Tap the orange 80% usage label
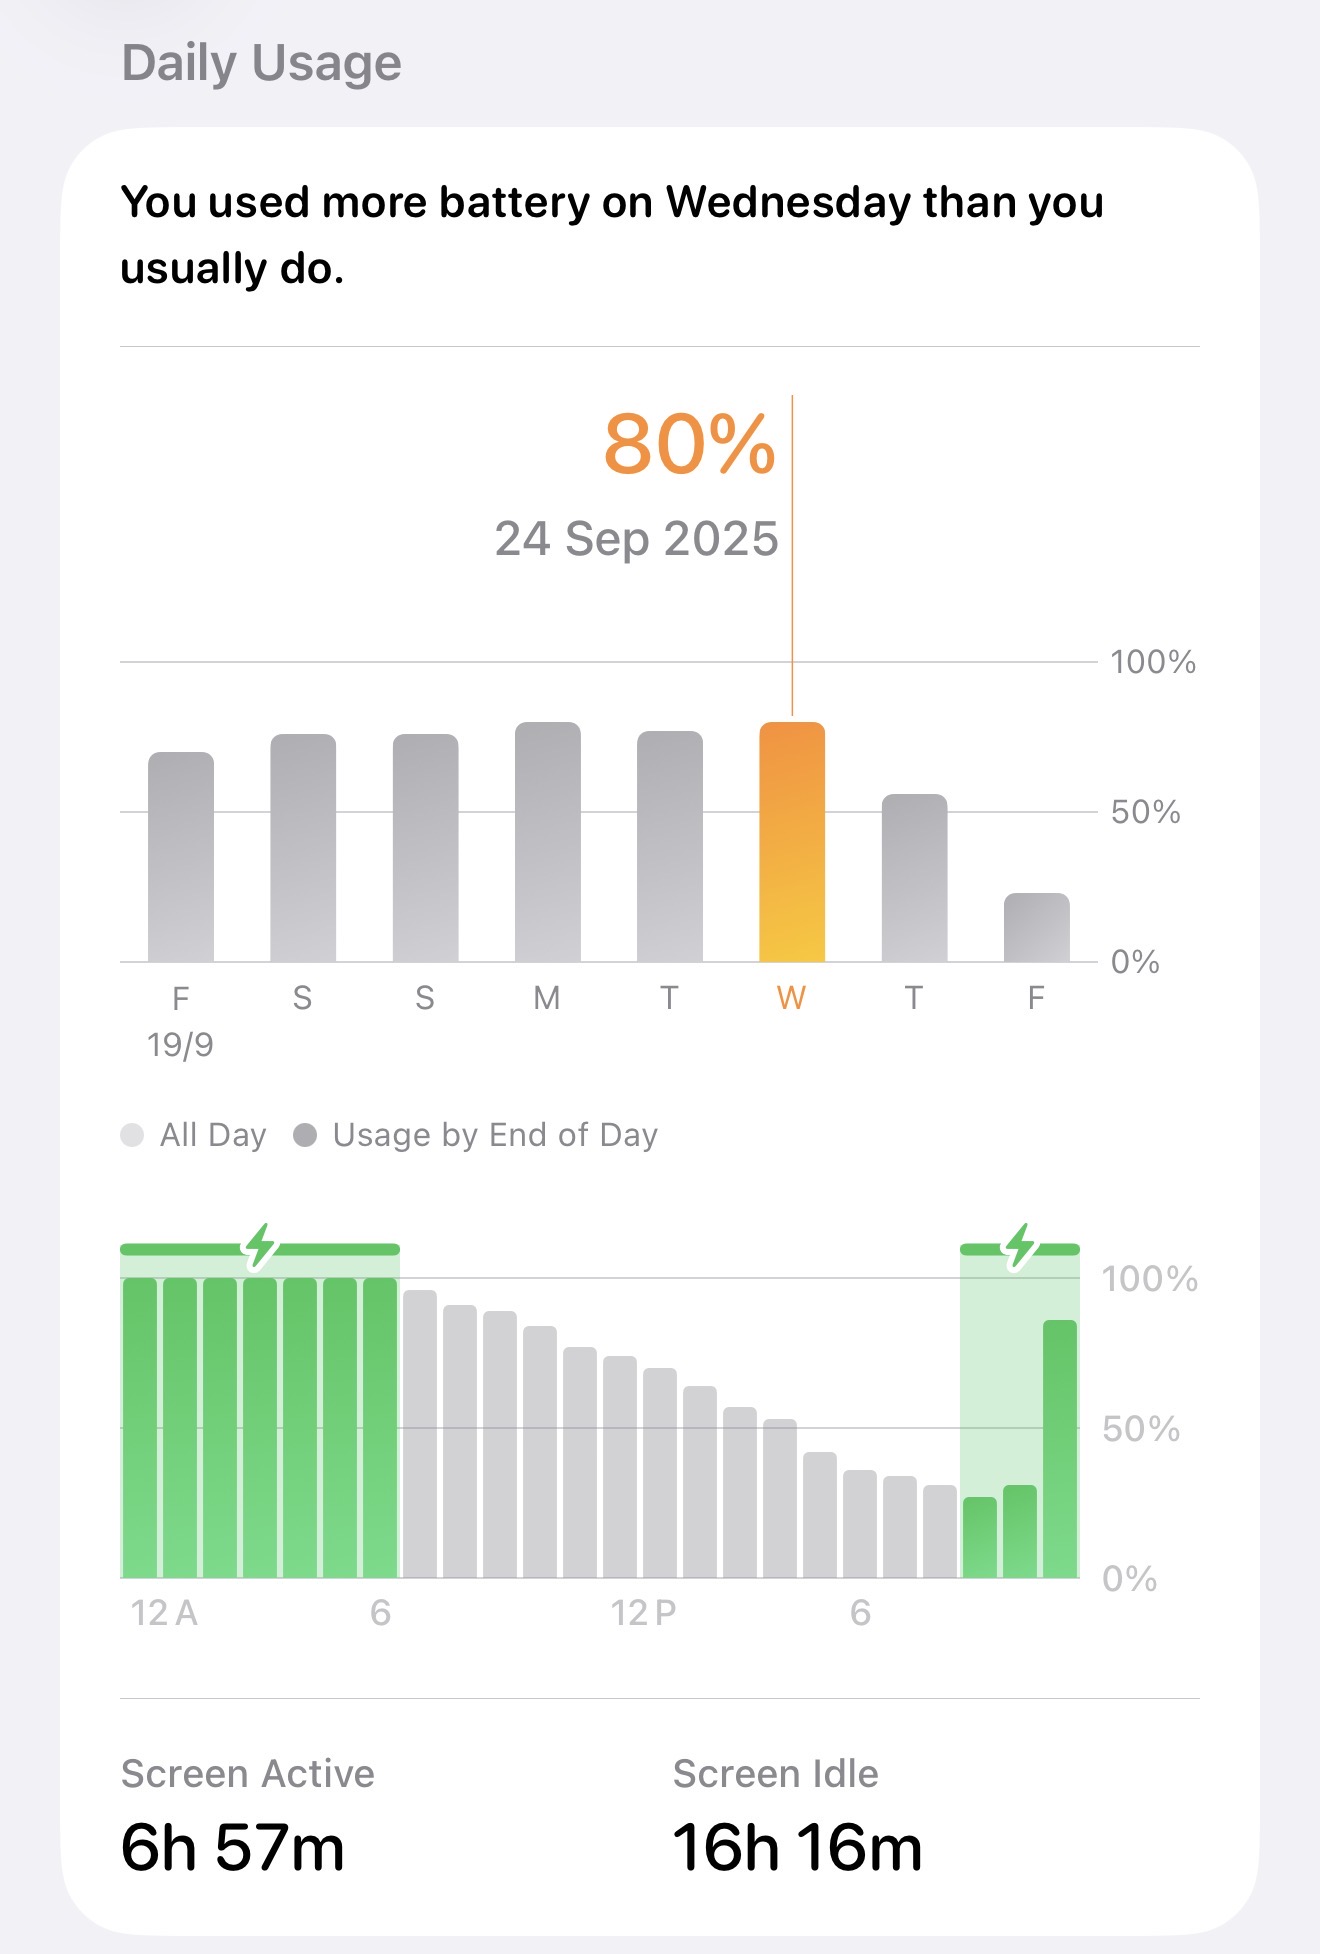Screen dimensions: 1320x1954 (x=689, y=444)
